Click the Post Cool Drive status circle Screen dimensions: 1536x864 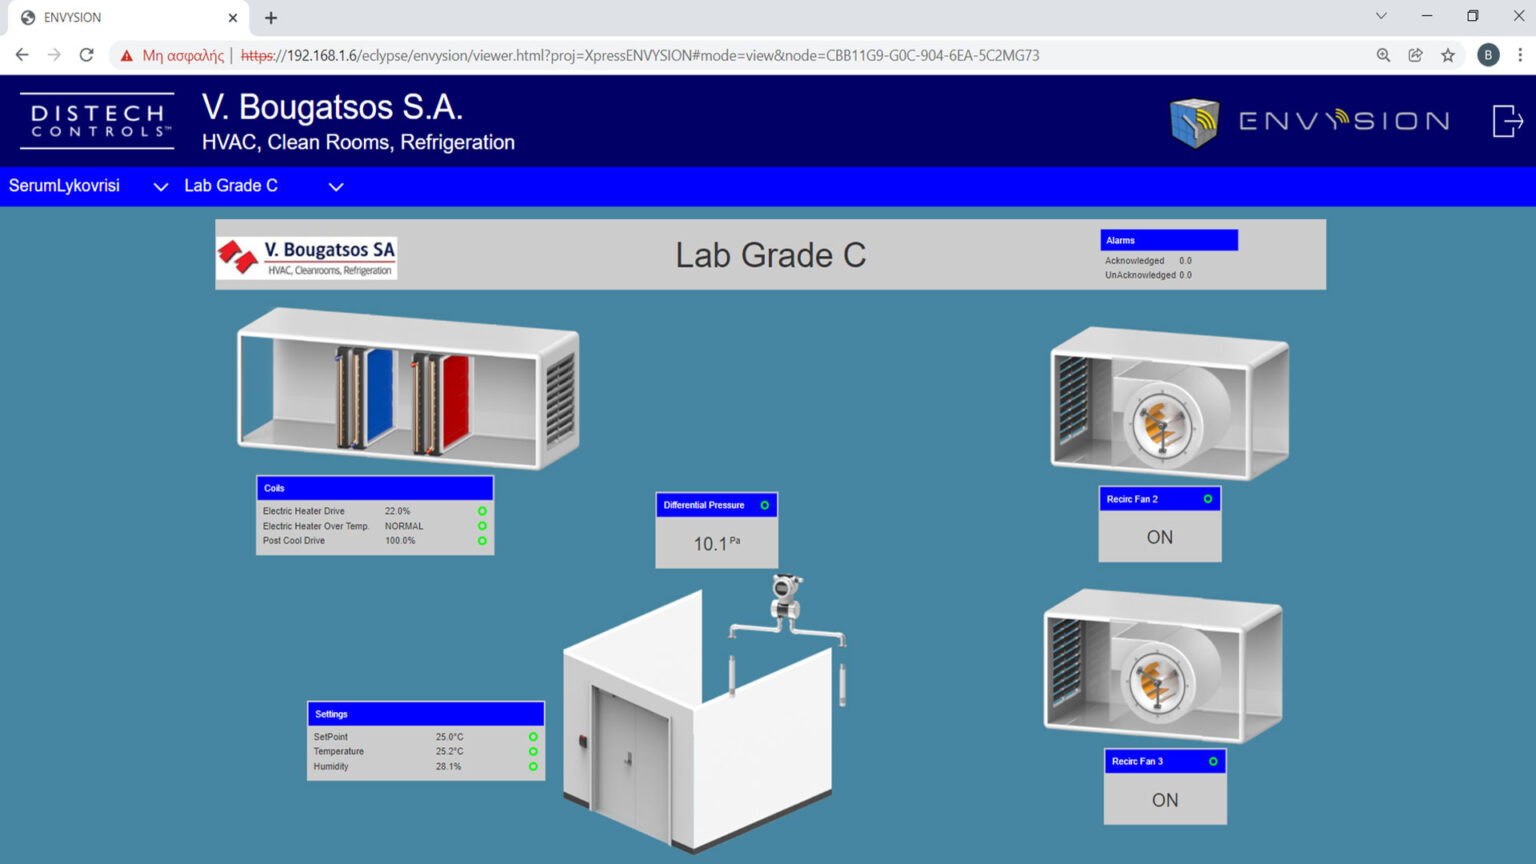482,541
